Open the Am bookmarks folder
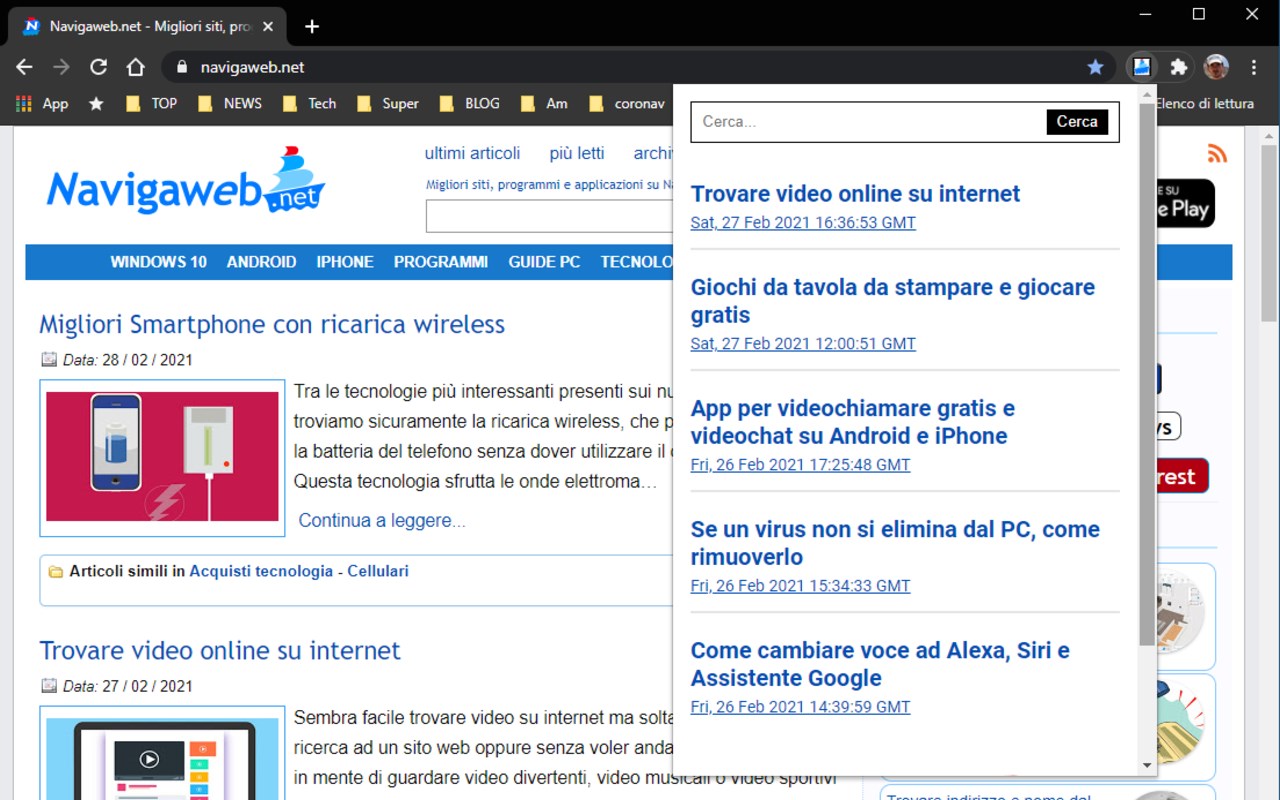The image size is (1280, 800). pyautogui.click(x=544, y=103)
